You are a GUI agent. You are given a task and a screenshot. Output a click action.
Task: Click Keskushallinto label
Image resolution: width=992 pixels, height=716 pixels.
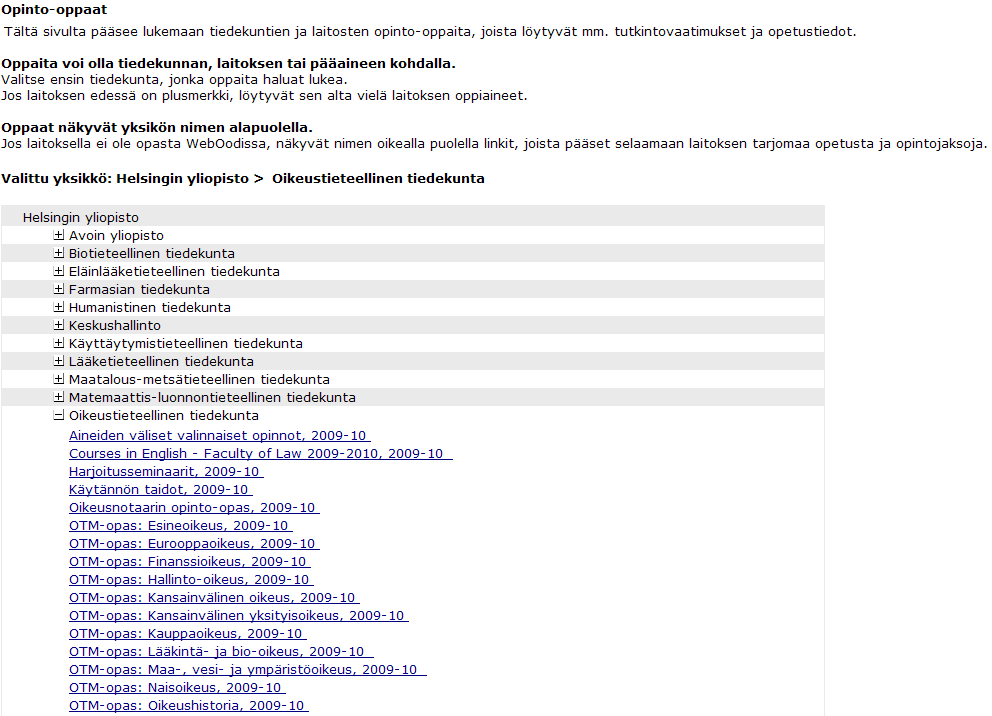(115, 325)
